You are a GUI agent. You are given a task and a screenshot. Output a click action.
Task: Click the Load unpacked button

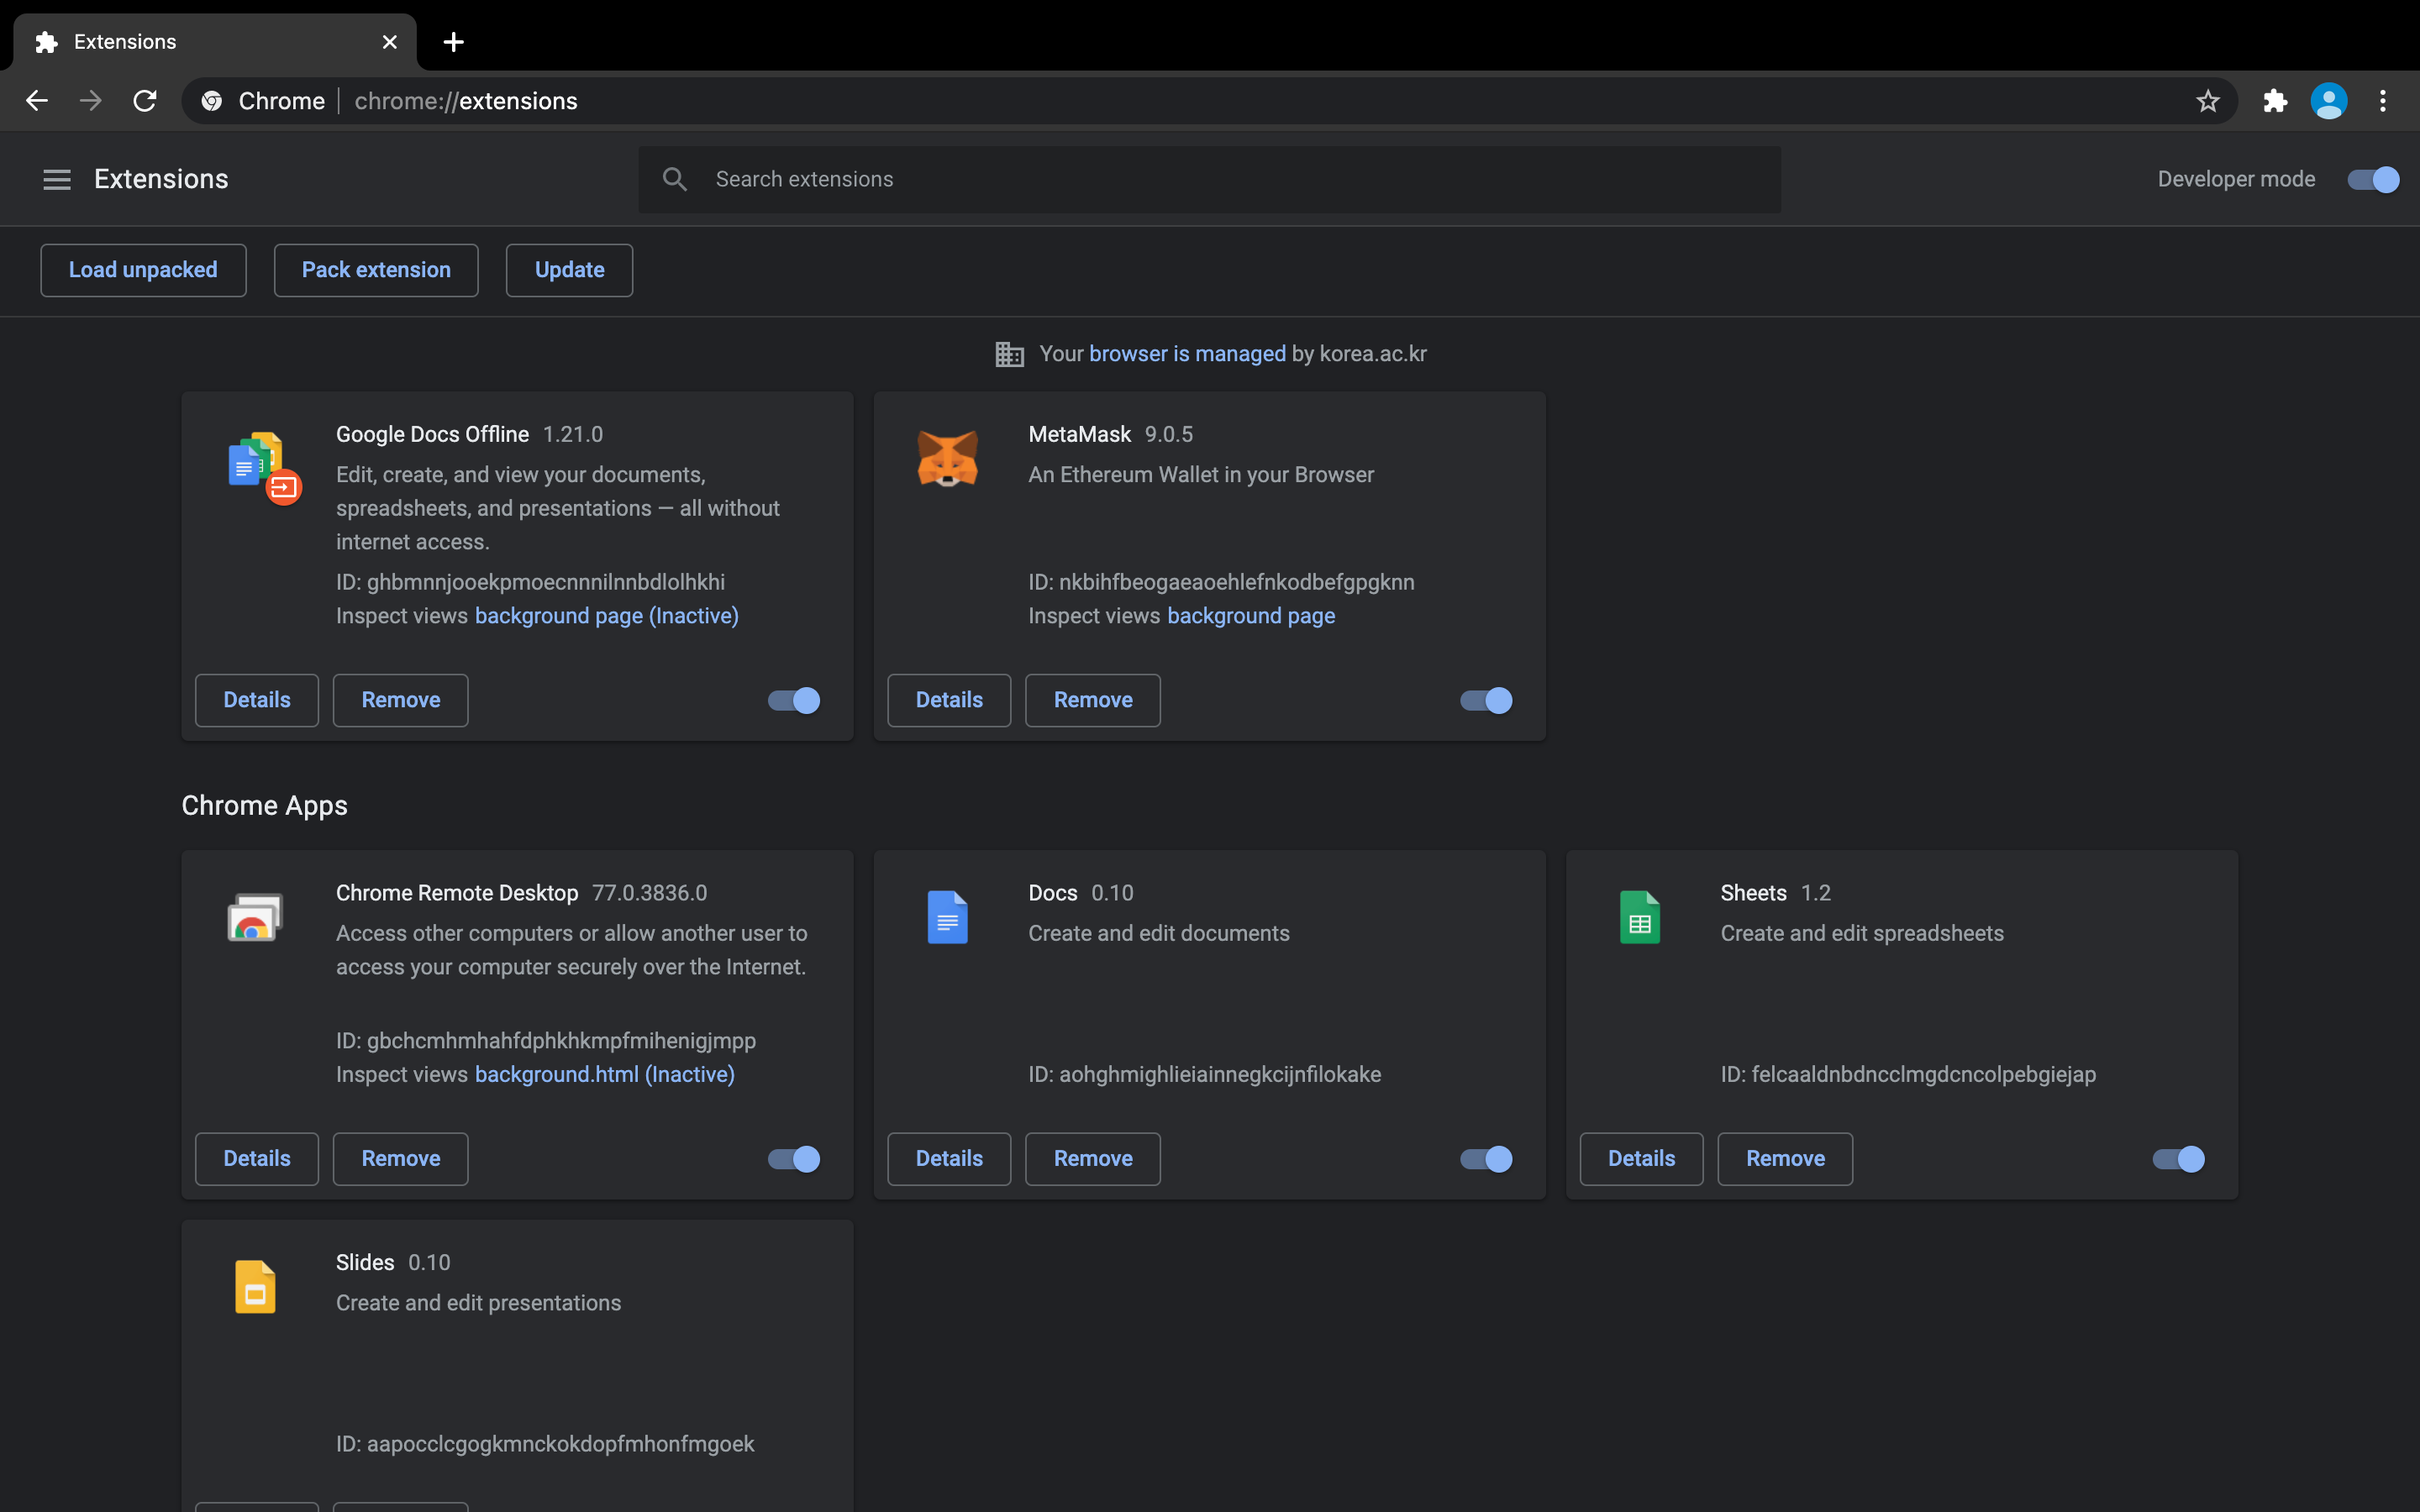coord(143,270)
